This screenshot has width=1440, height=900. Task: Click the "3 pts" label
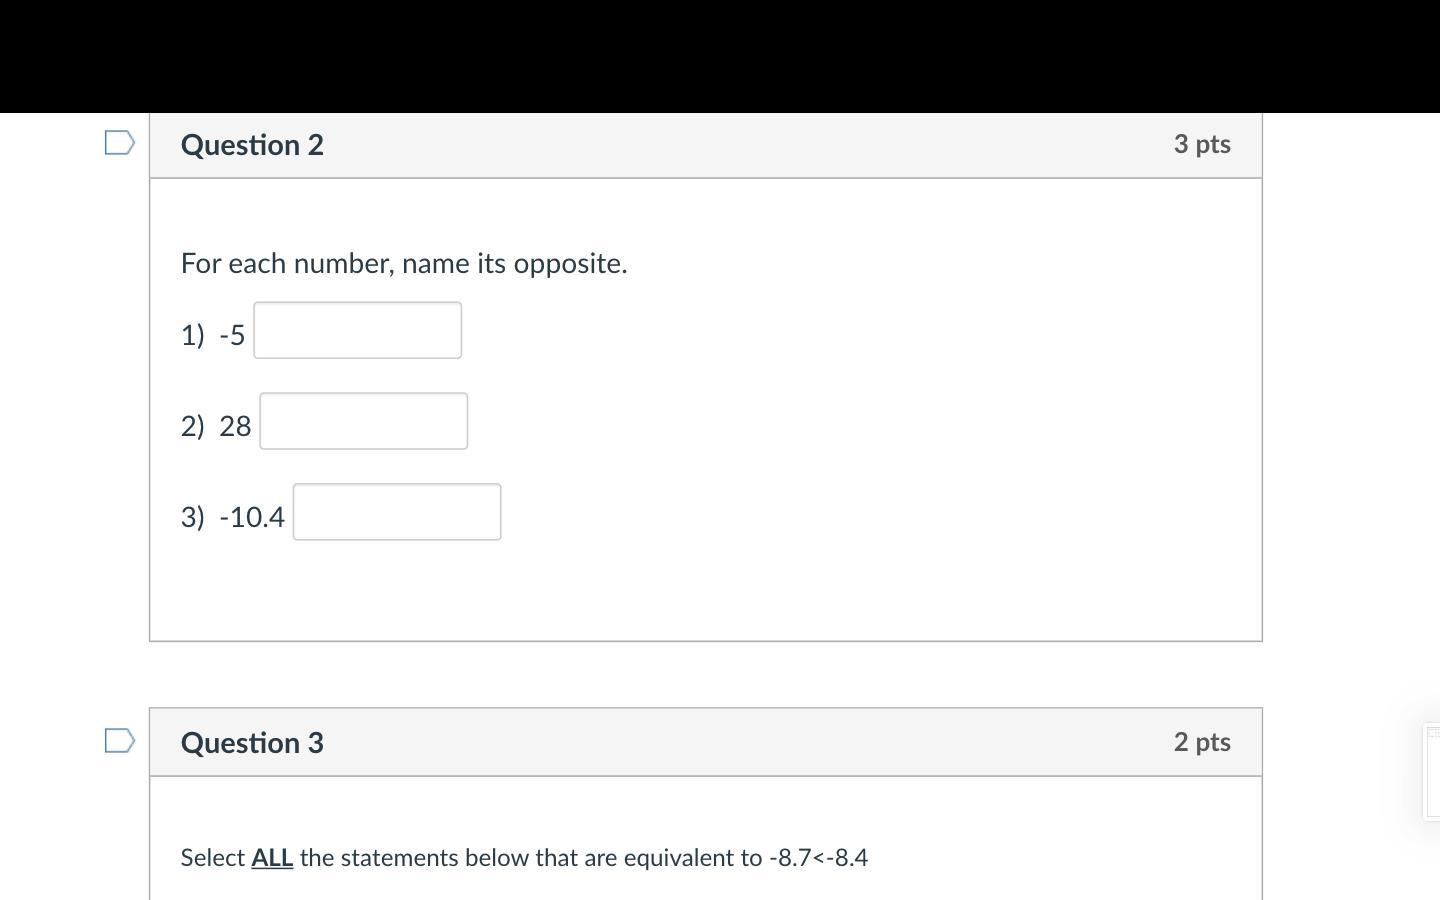(x=1202, y=144)
